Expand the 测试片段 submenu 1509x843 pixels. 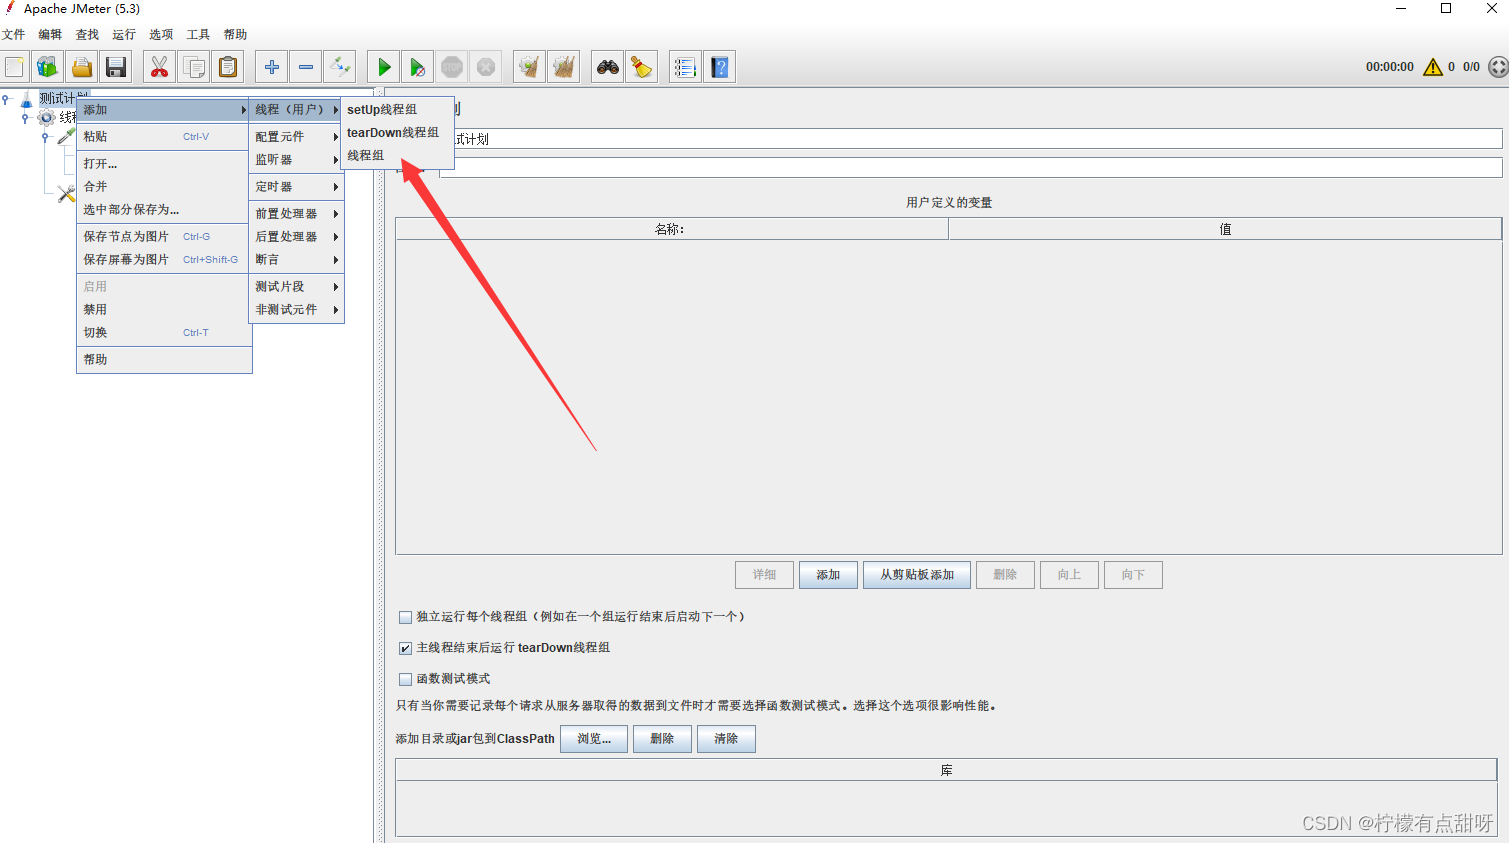tap(296, 287)
